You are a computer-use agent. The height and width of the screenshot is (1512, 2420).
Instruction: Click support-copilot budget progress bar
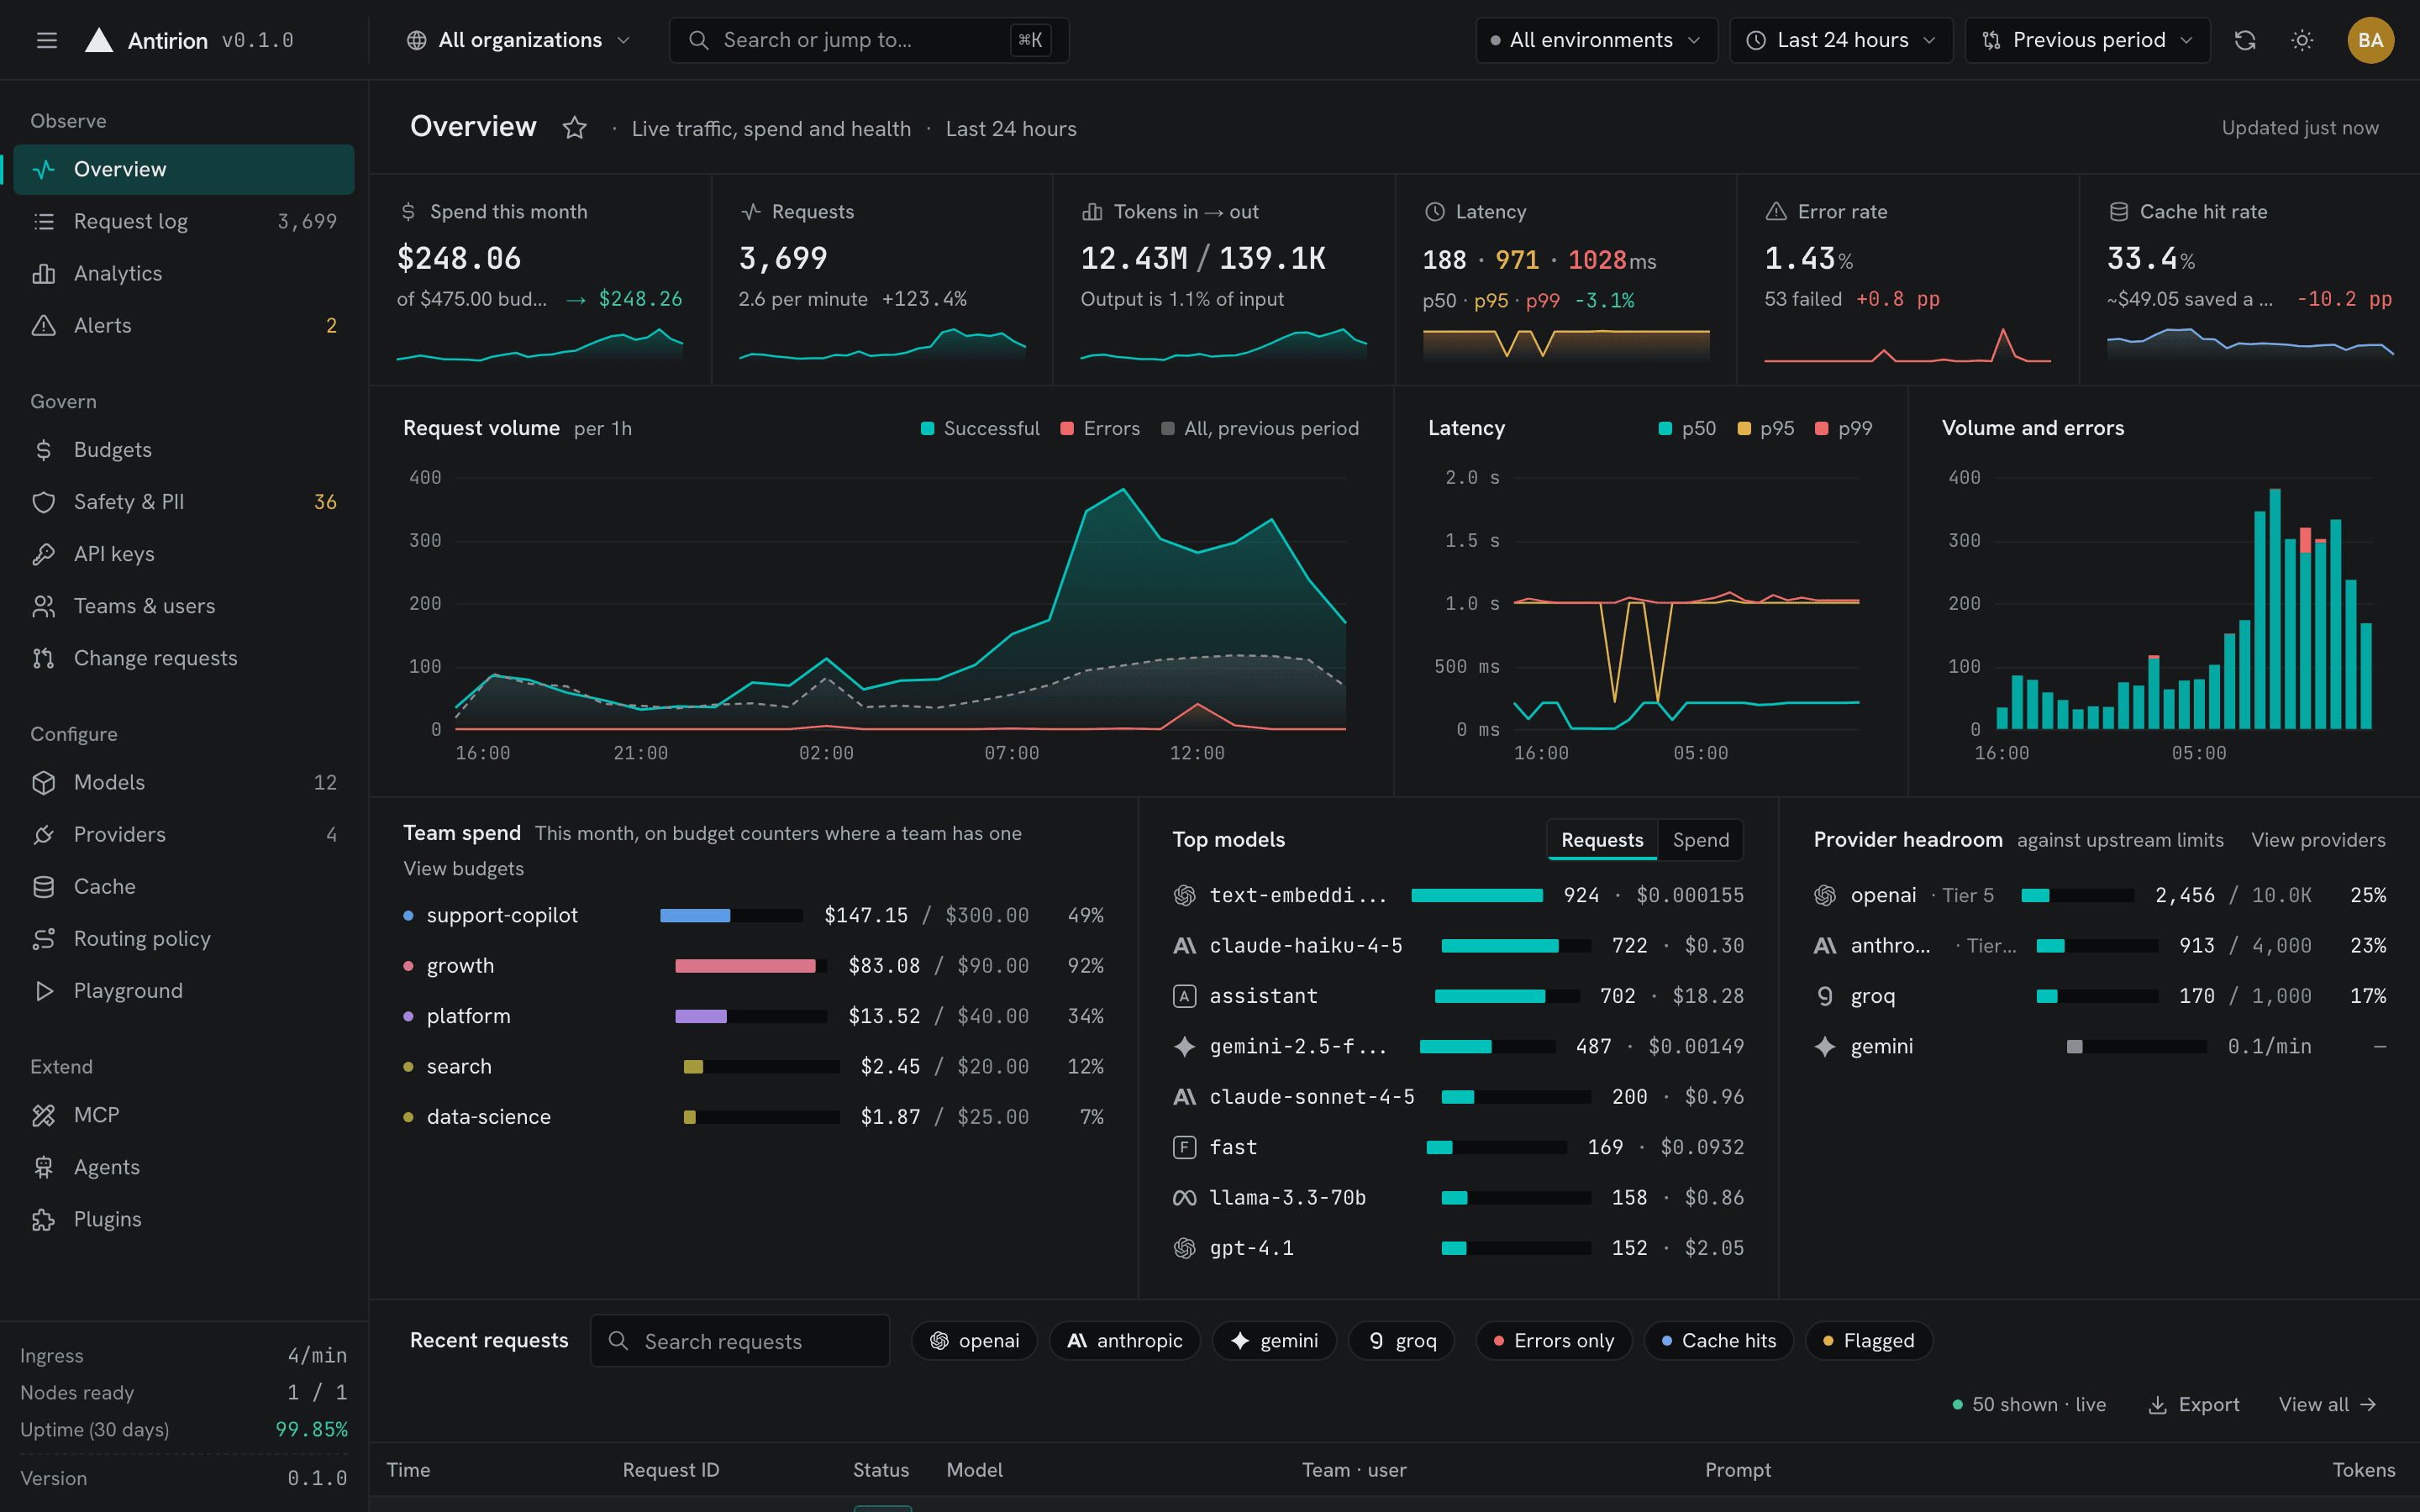(x=731, y=915)
